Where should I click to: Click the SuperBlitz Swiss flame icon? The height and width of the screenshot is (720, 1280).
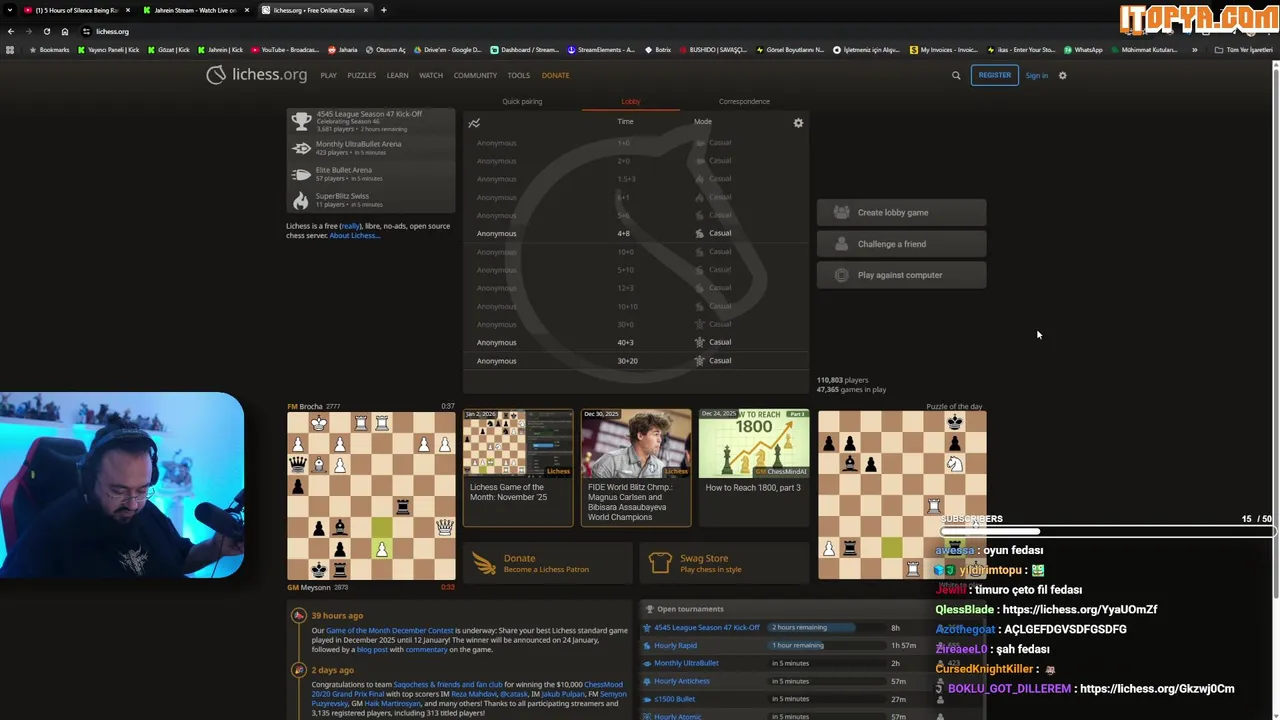[x=301, y=200]
